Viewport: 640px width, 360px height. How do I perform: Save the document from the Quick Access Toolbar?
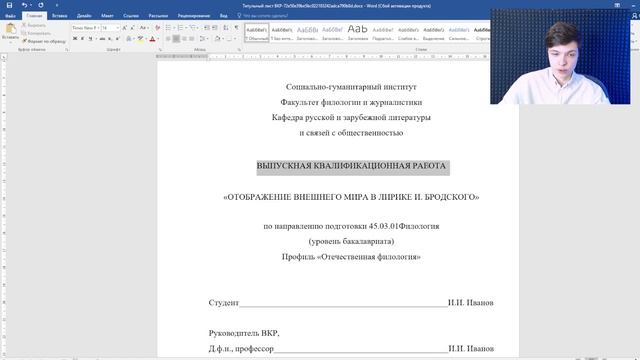click(9, 5)
